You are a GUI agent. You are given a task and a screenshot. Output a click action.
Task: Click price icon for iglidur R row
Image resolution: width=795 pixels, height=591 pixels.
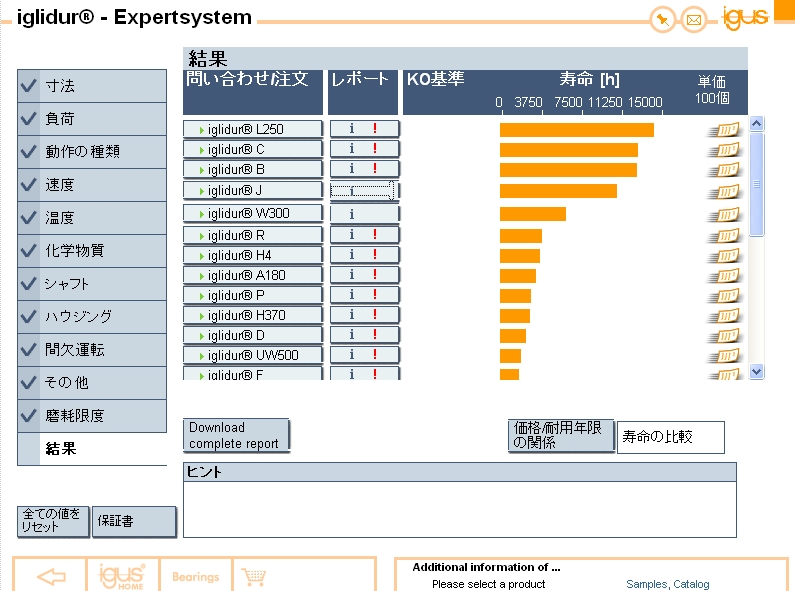[724, 236]
